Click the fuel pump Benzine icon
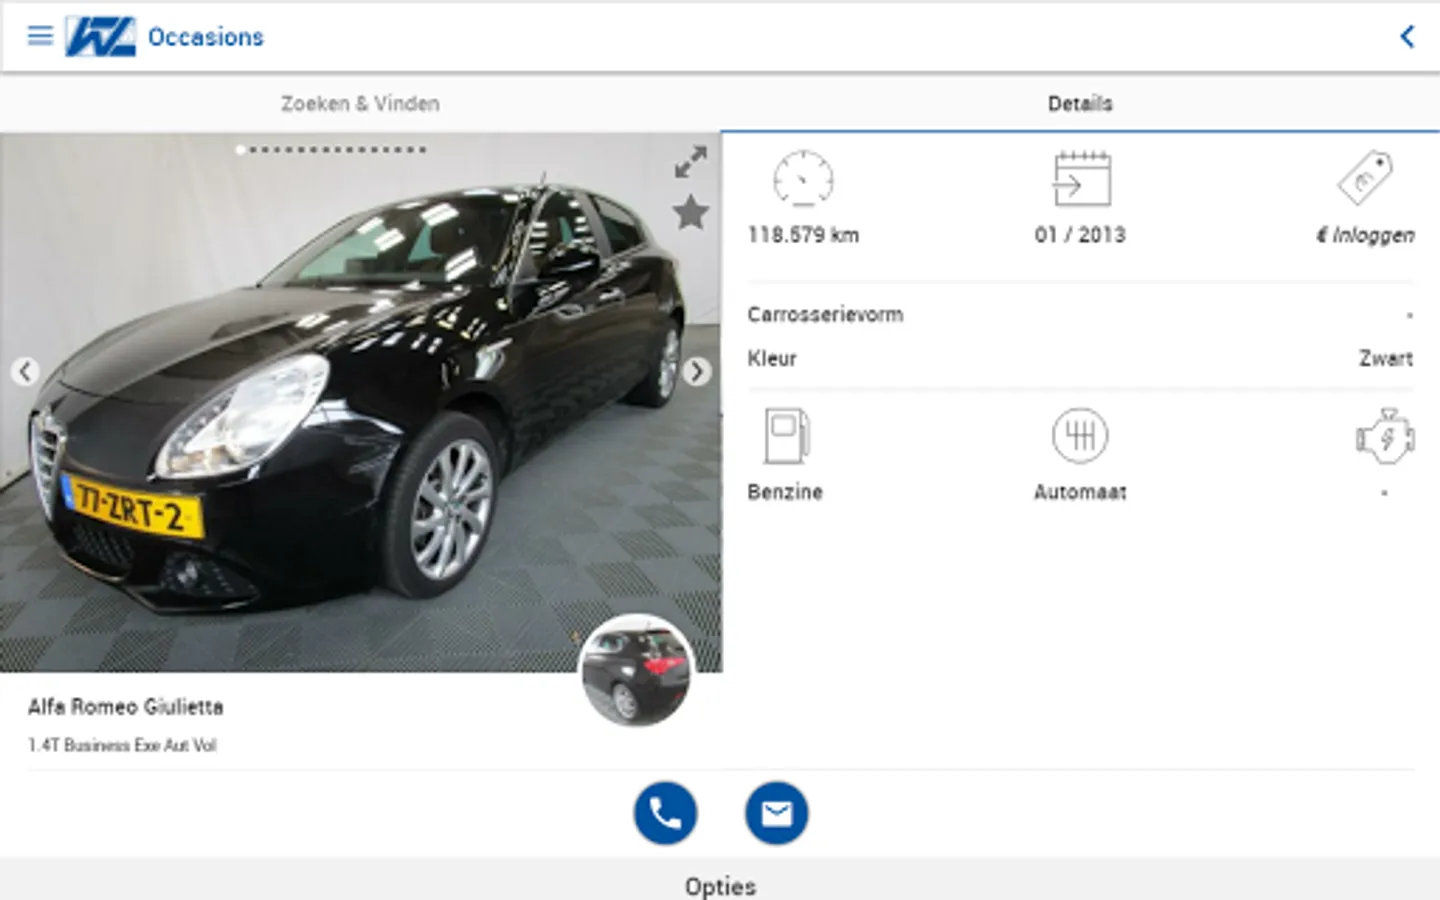Image resolution: width=1440 pixels, height=900 pixels. tap(786, 436)
